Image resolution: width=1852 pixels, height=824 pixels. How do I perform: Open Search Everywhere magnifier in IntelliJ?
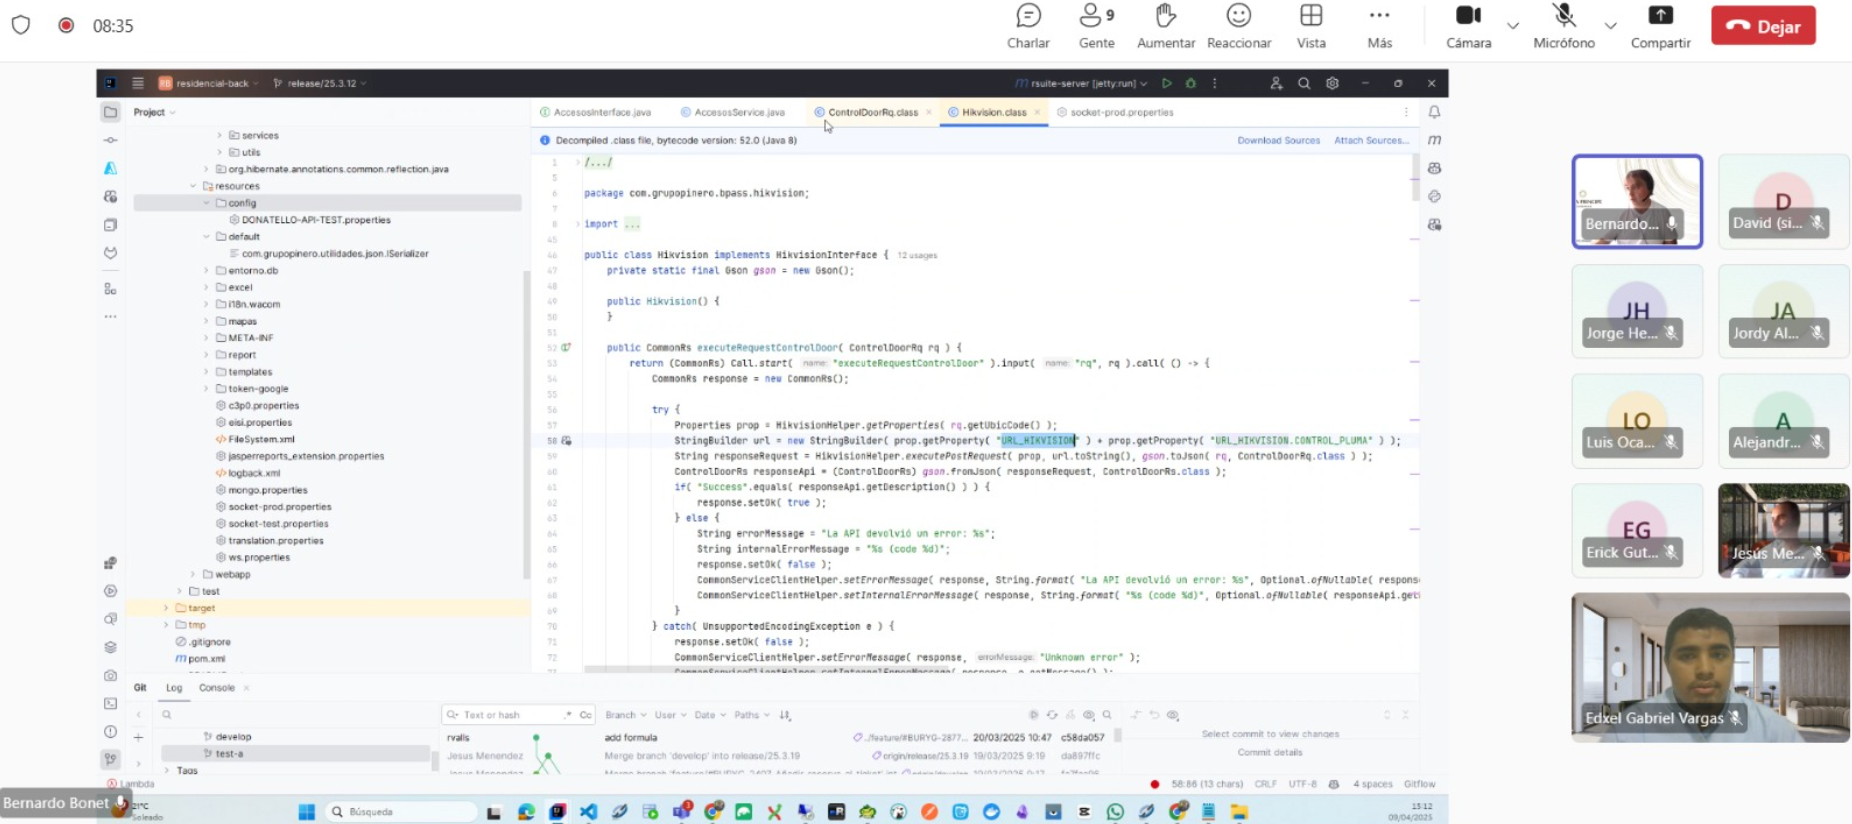[1304, 83]
